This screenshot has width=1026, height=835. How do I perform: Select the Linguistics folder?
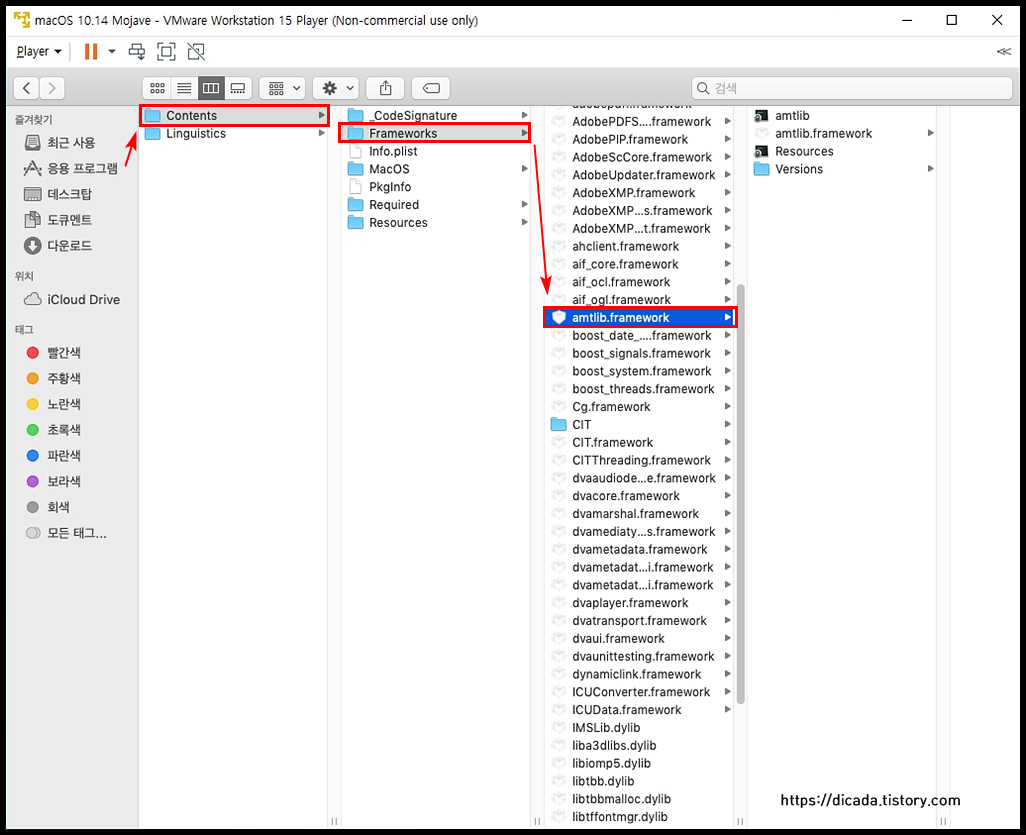pos(234,133)
